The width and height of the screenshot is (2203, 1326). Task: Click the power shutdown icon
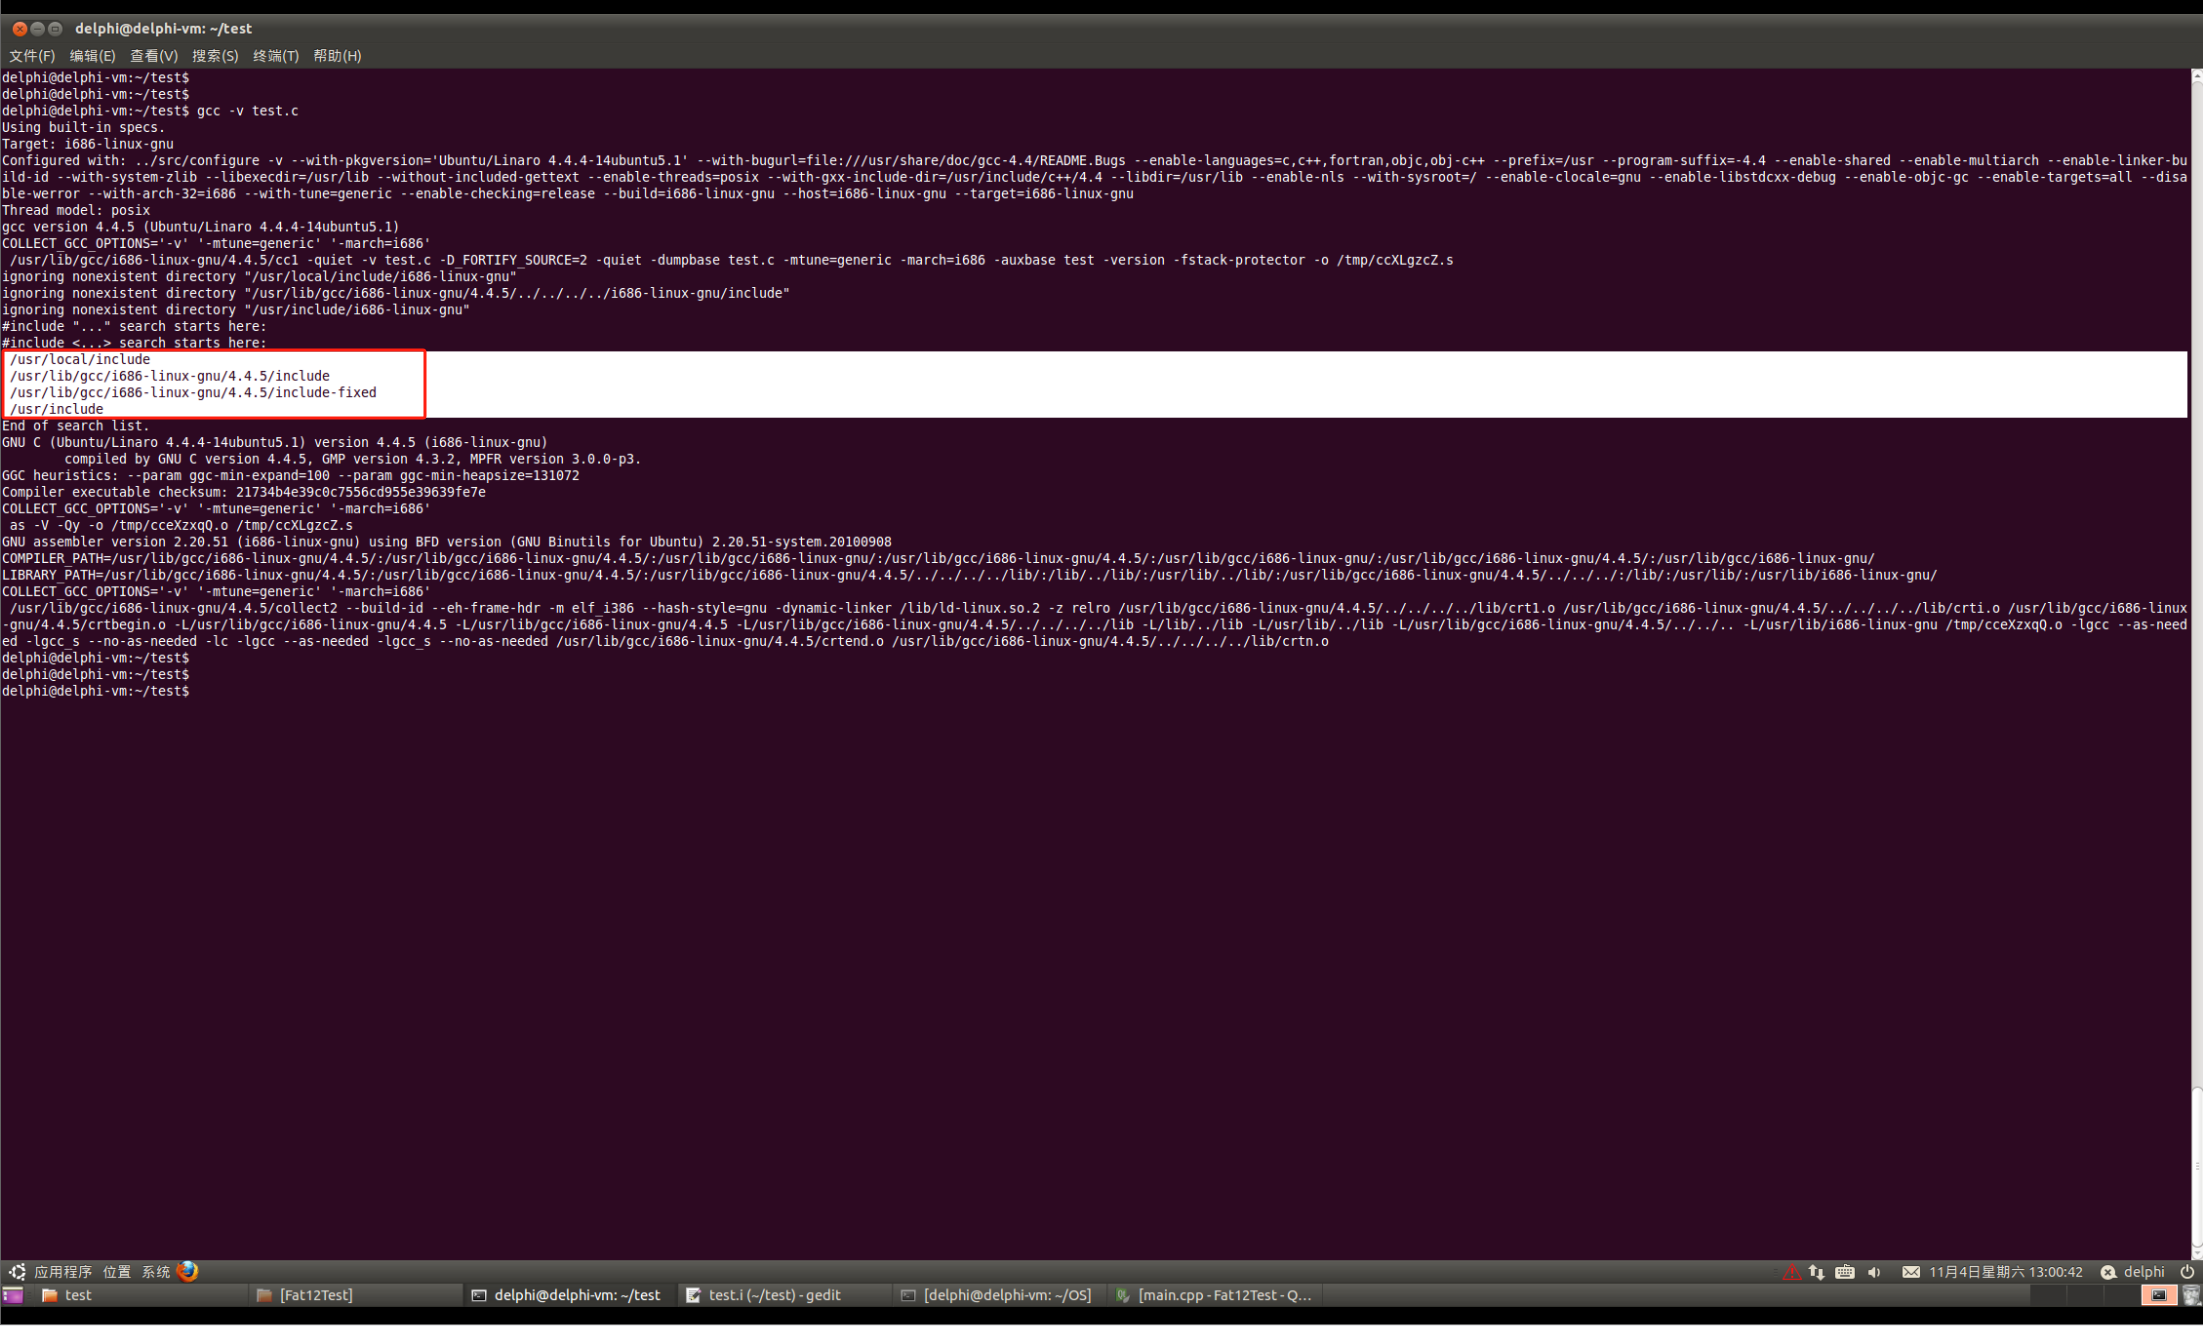tap(2187, 1272)
